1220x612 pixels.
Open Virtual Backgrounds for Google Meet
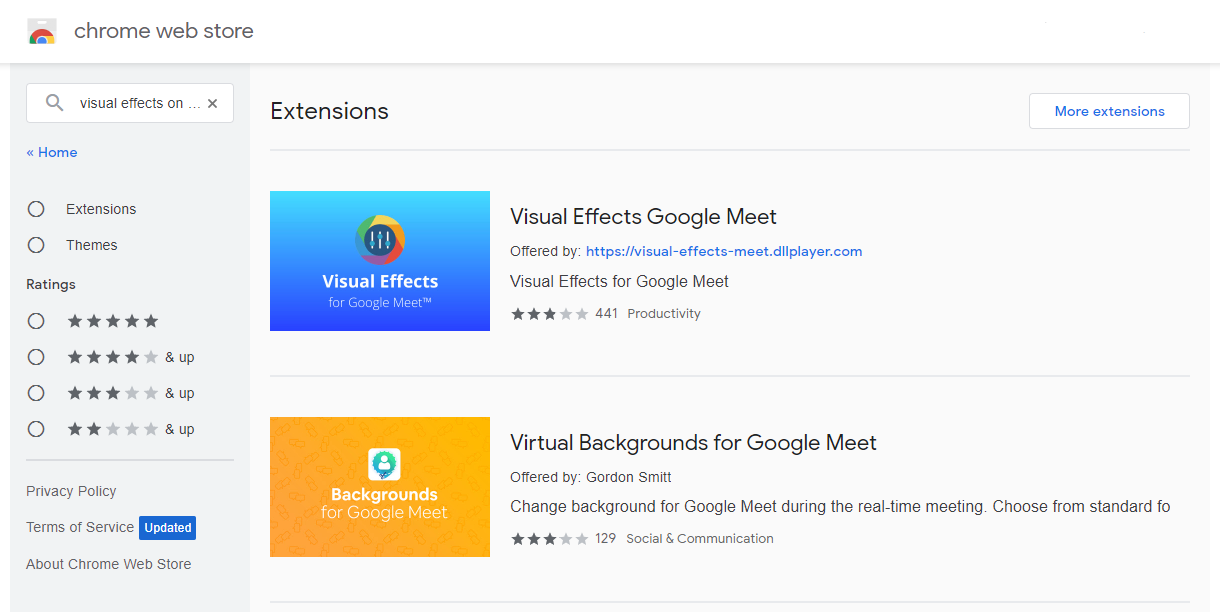pos(693,442)
